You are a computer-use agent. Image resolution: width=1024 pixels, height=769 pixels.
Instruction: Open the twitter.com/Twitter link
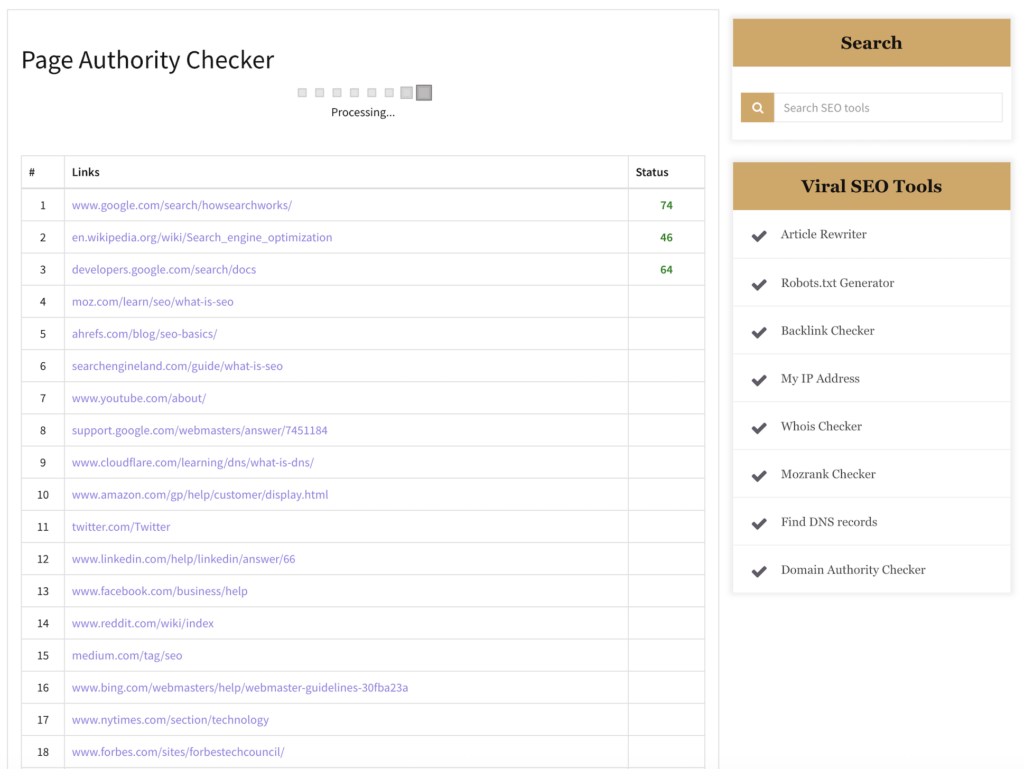[121, 526]
